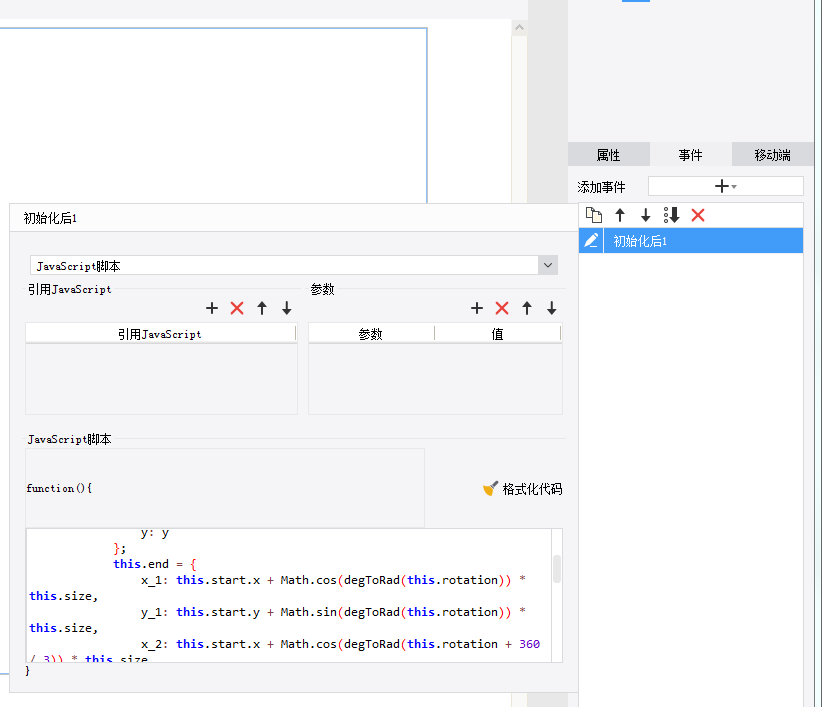Click the empty parameters table area
The width and height of the screenshot is (822, 707).
point(435,378)
